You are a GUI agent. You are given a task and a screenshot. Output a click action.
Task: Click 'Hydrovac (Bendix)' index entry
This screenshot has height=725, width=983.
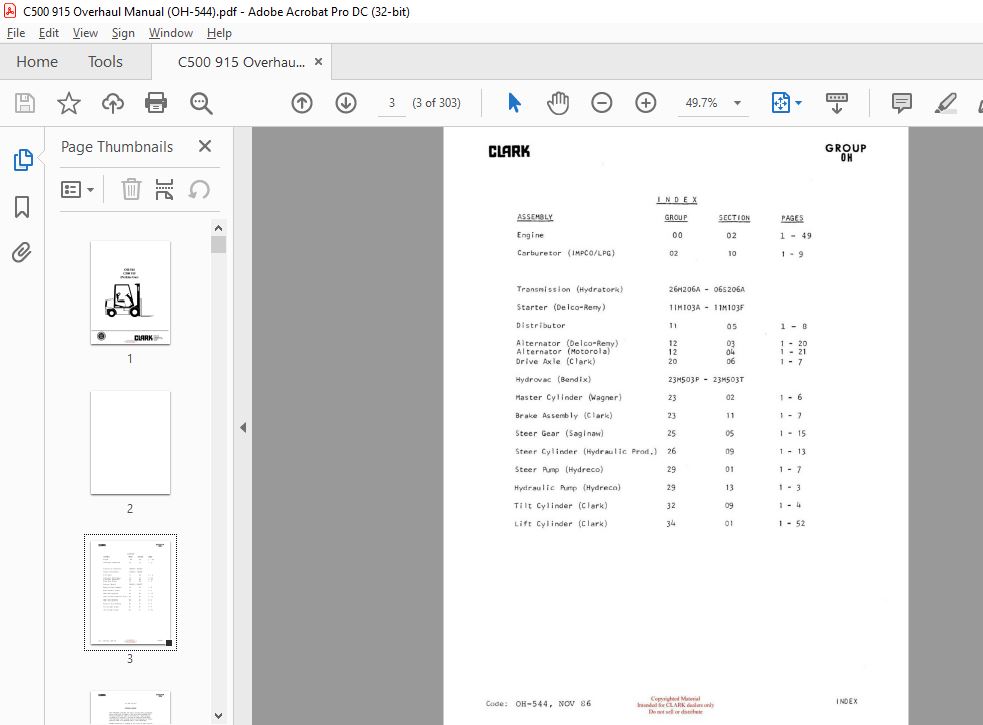pos(553,379)
